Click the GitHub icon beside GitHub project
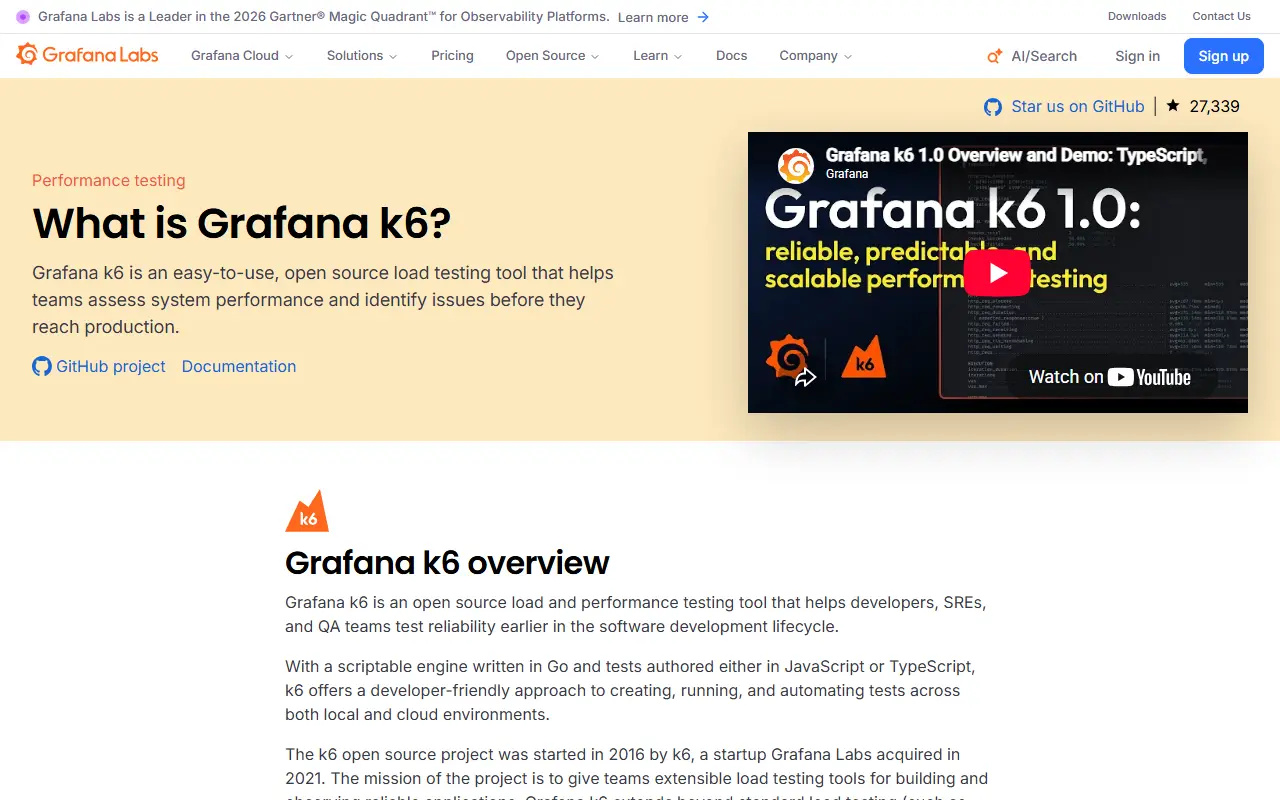Viewport: 1280px width, 800px height. tap(42, 366)
